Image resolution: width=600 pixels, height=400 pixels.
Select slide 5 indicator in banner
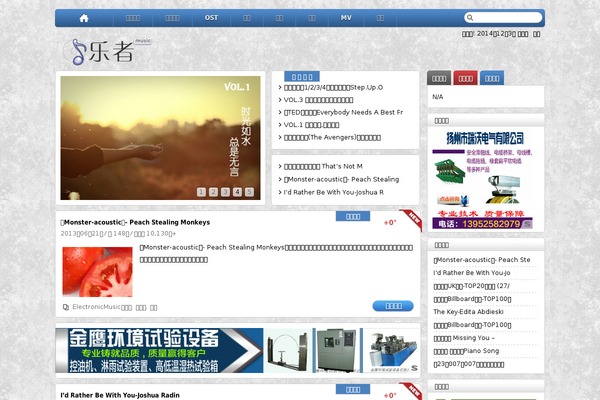[249, 192]
